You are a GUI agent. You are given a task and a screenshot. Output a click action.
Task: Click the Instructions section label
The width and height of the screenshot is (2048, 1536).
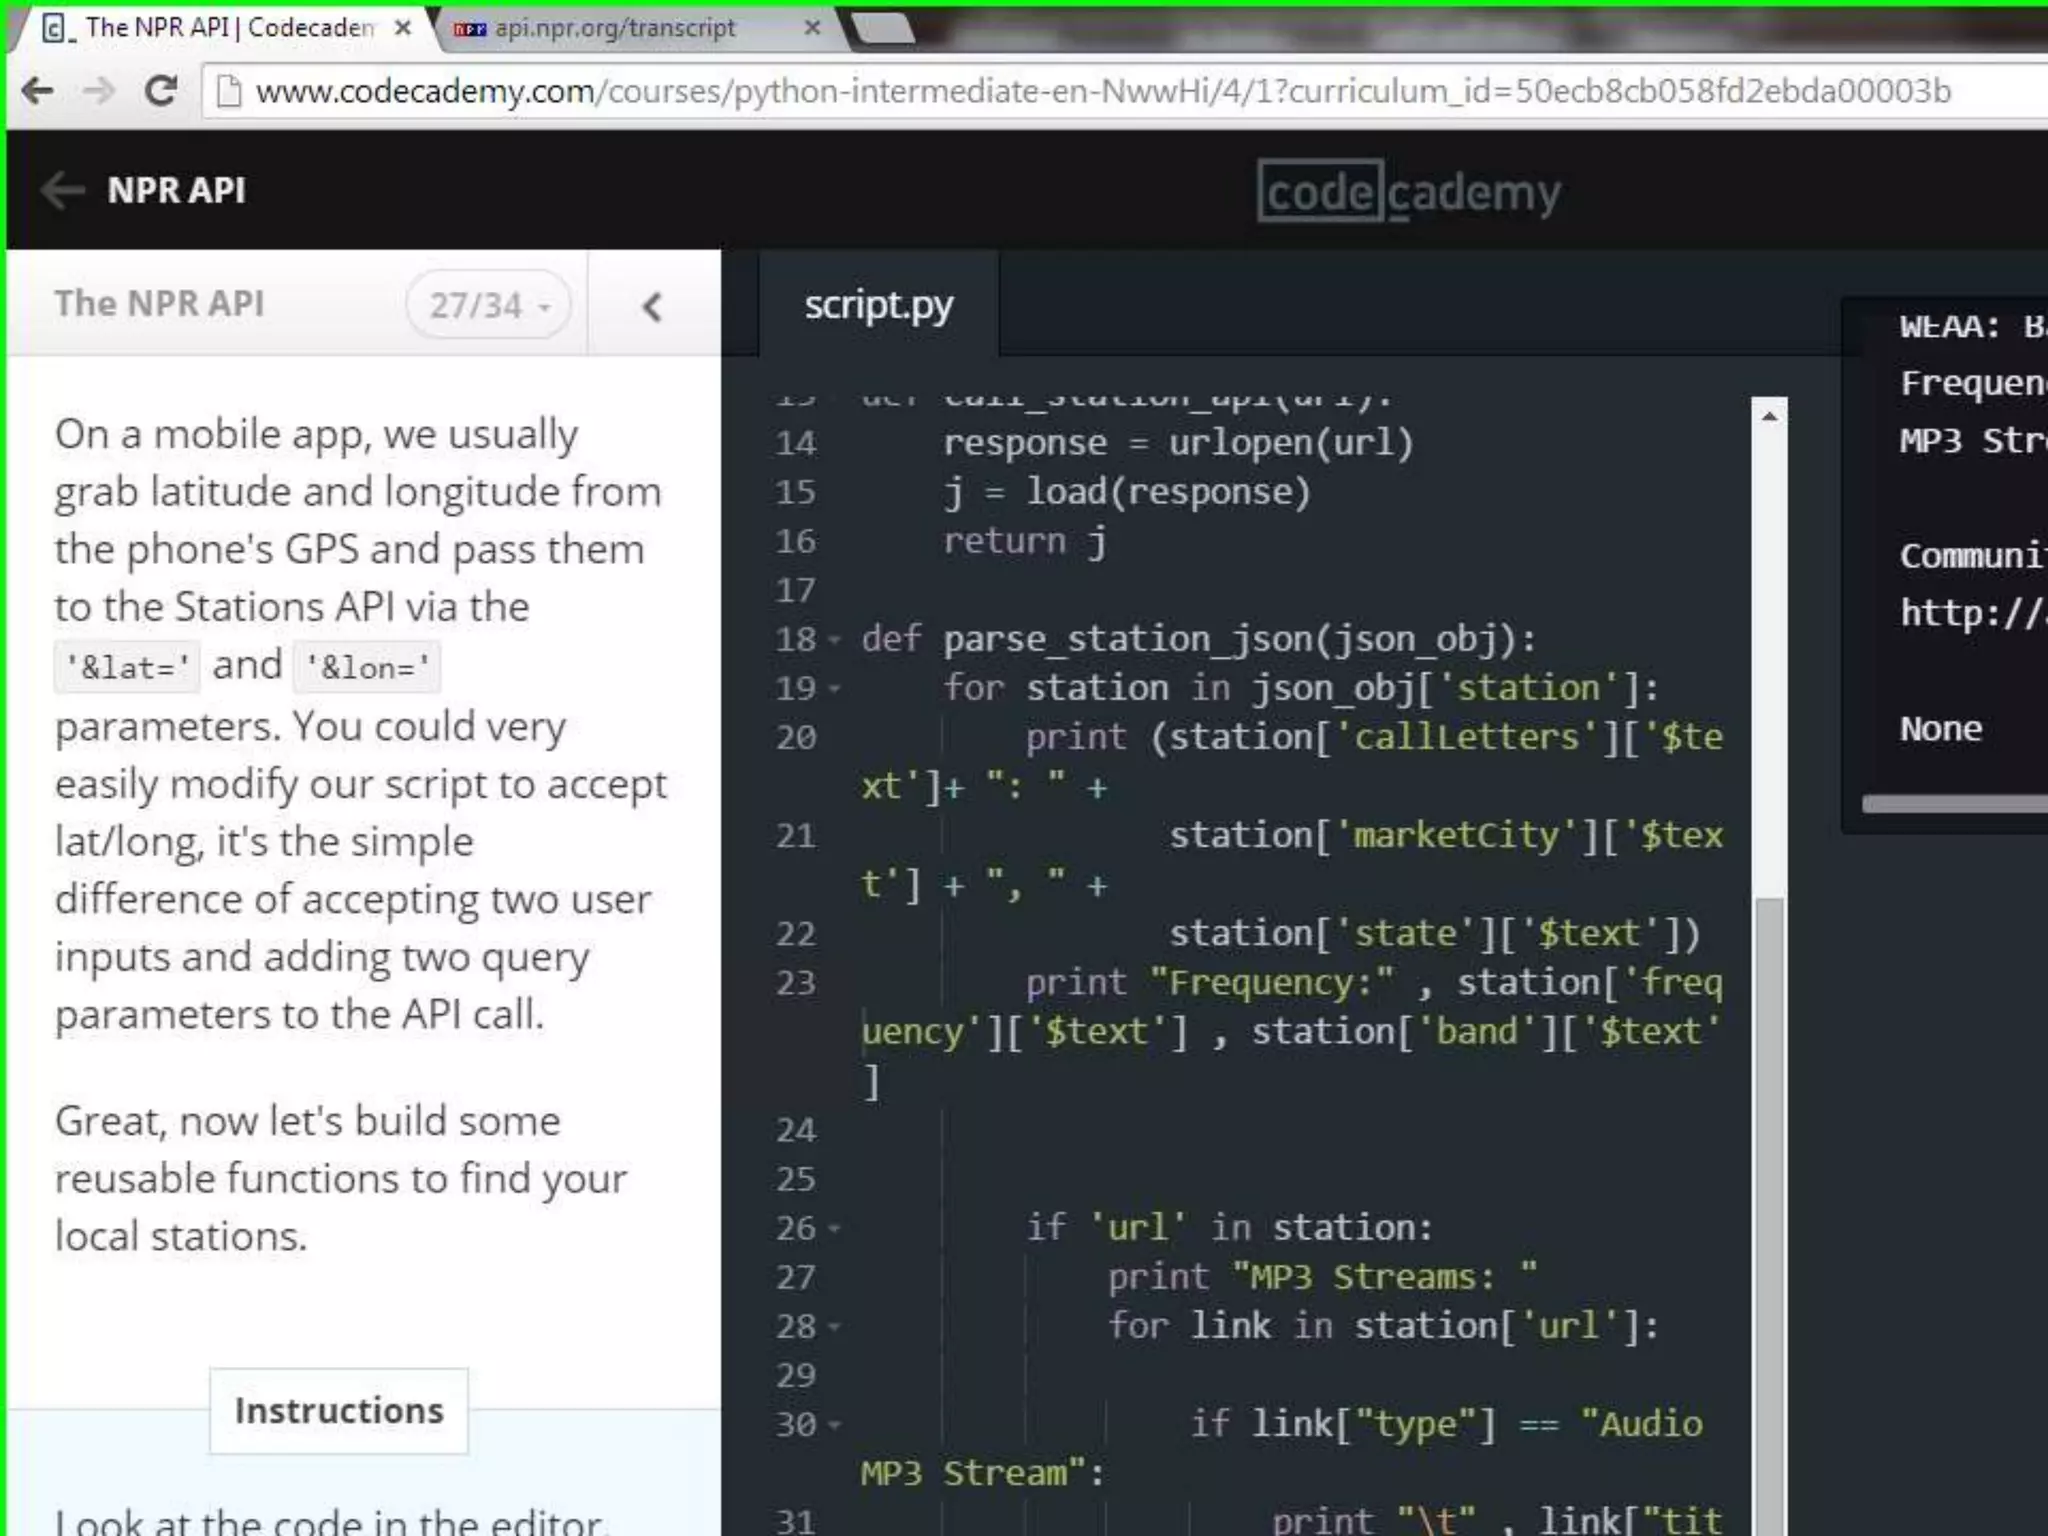tap(339, 1410)
